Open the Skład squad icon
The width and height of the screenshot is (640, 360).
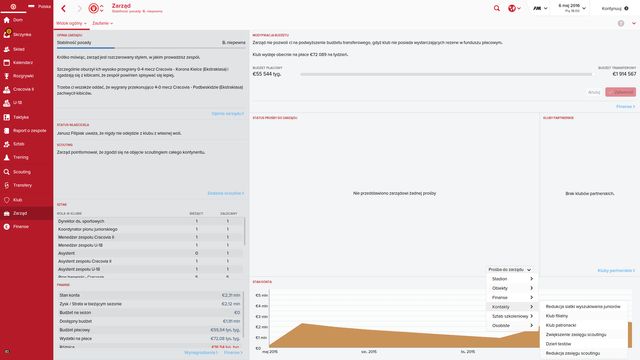click(x=7, y=49)
